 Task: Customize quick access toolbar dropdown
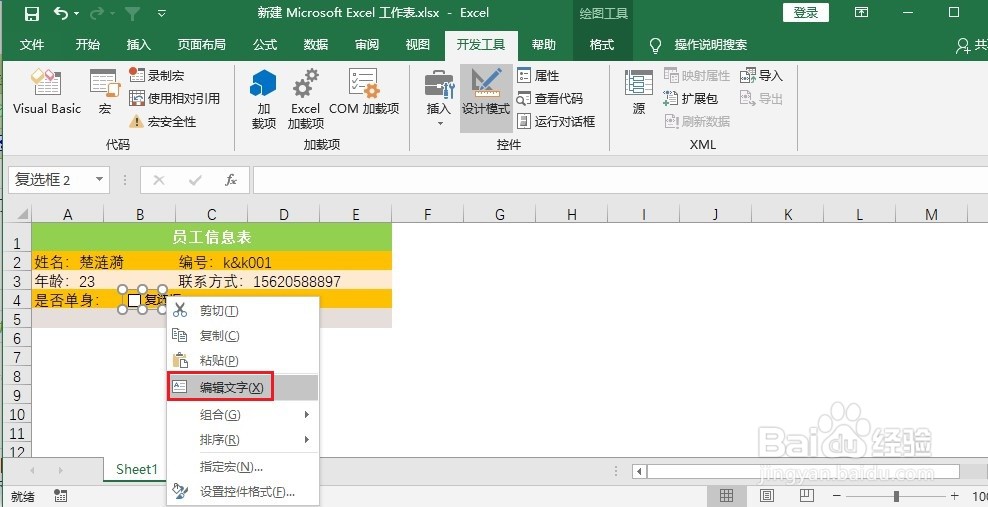pos(162,13)
